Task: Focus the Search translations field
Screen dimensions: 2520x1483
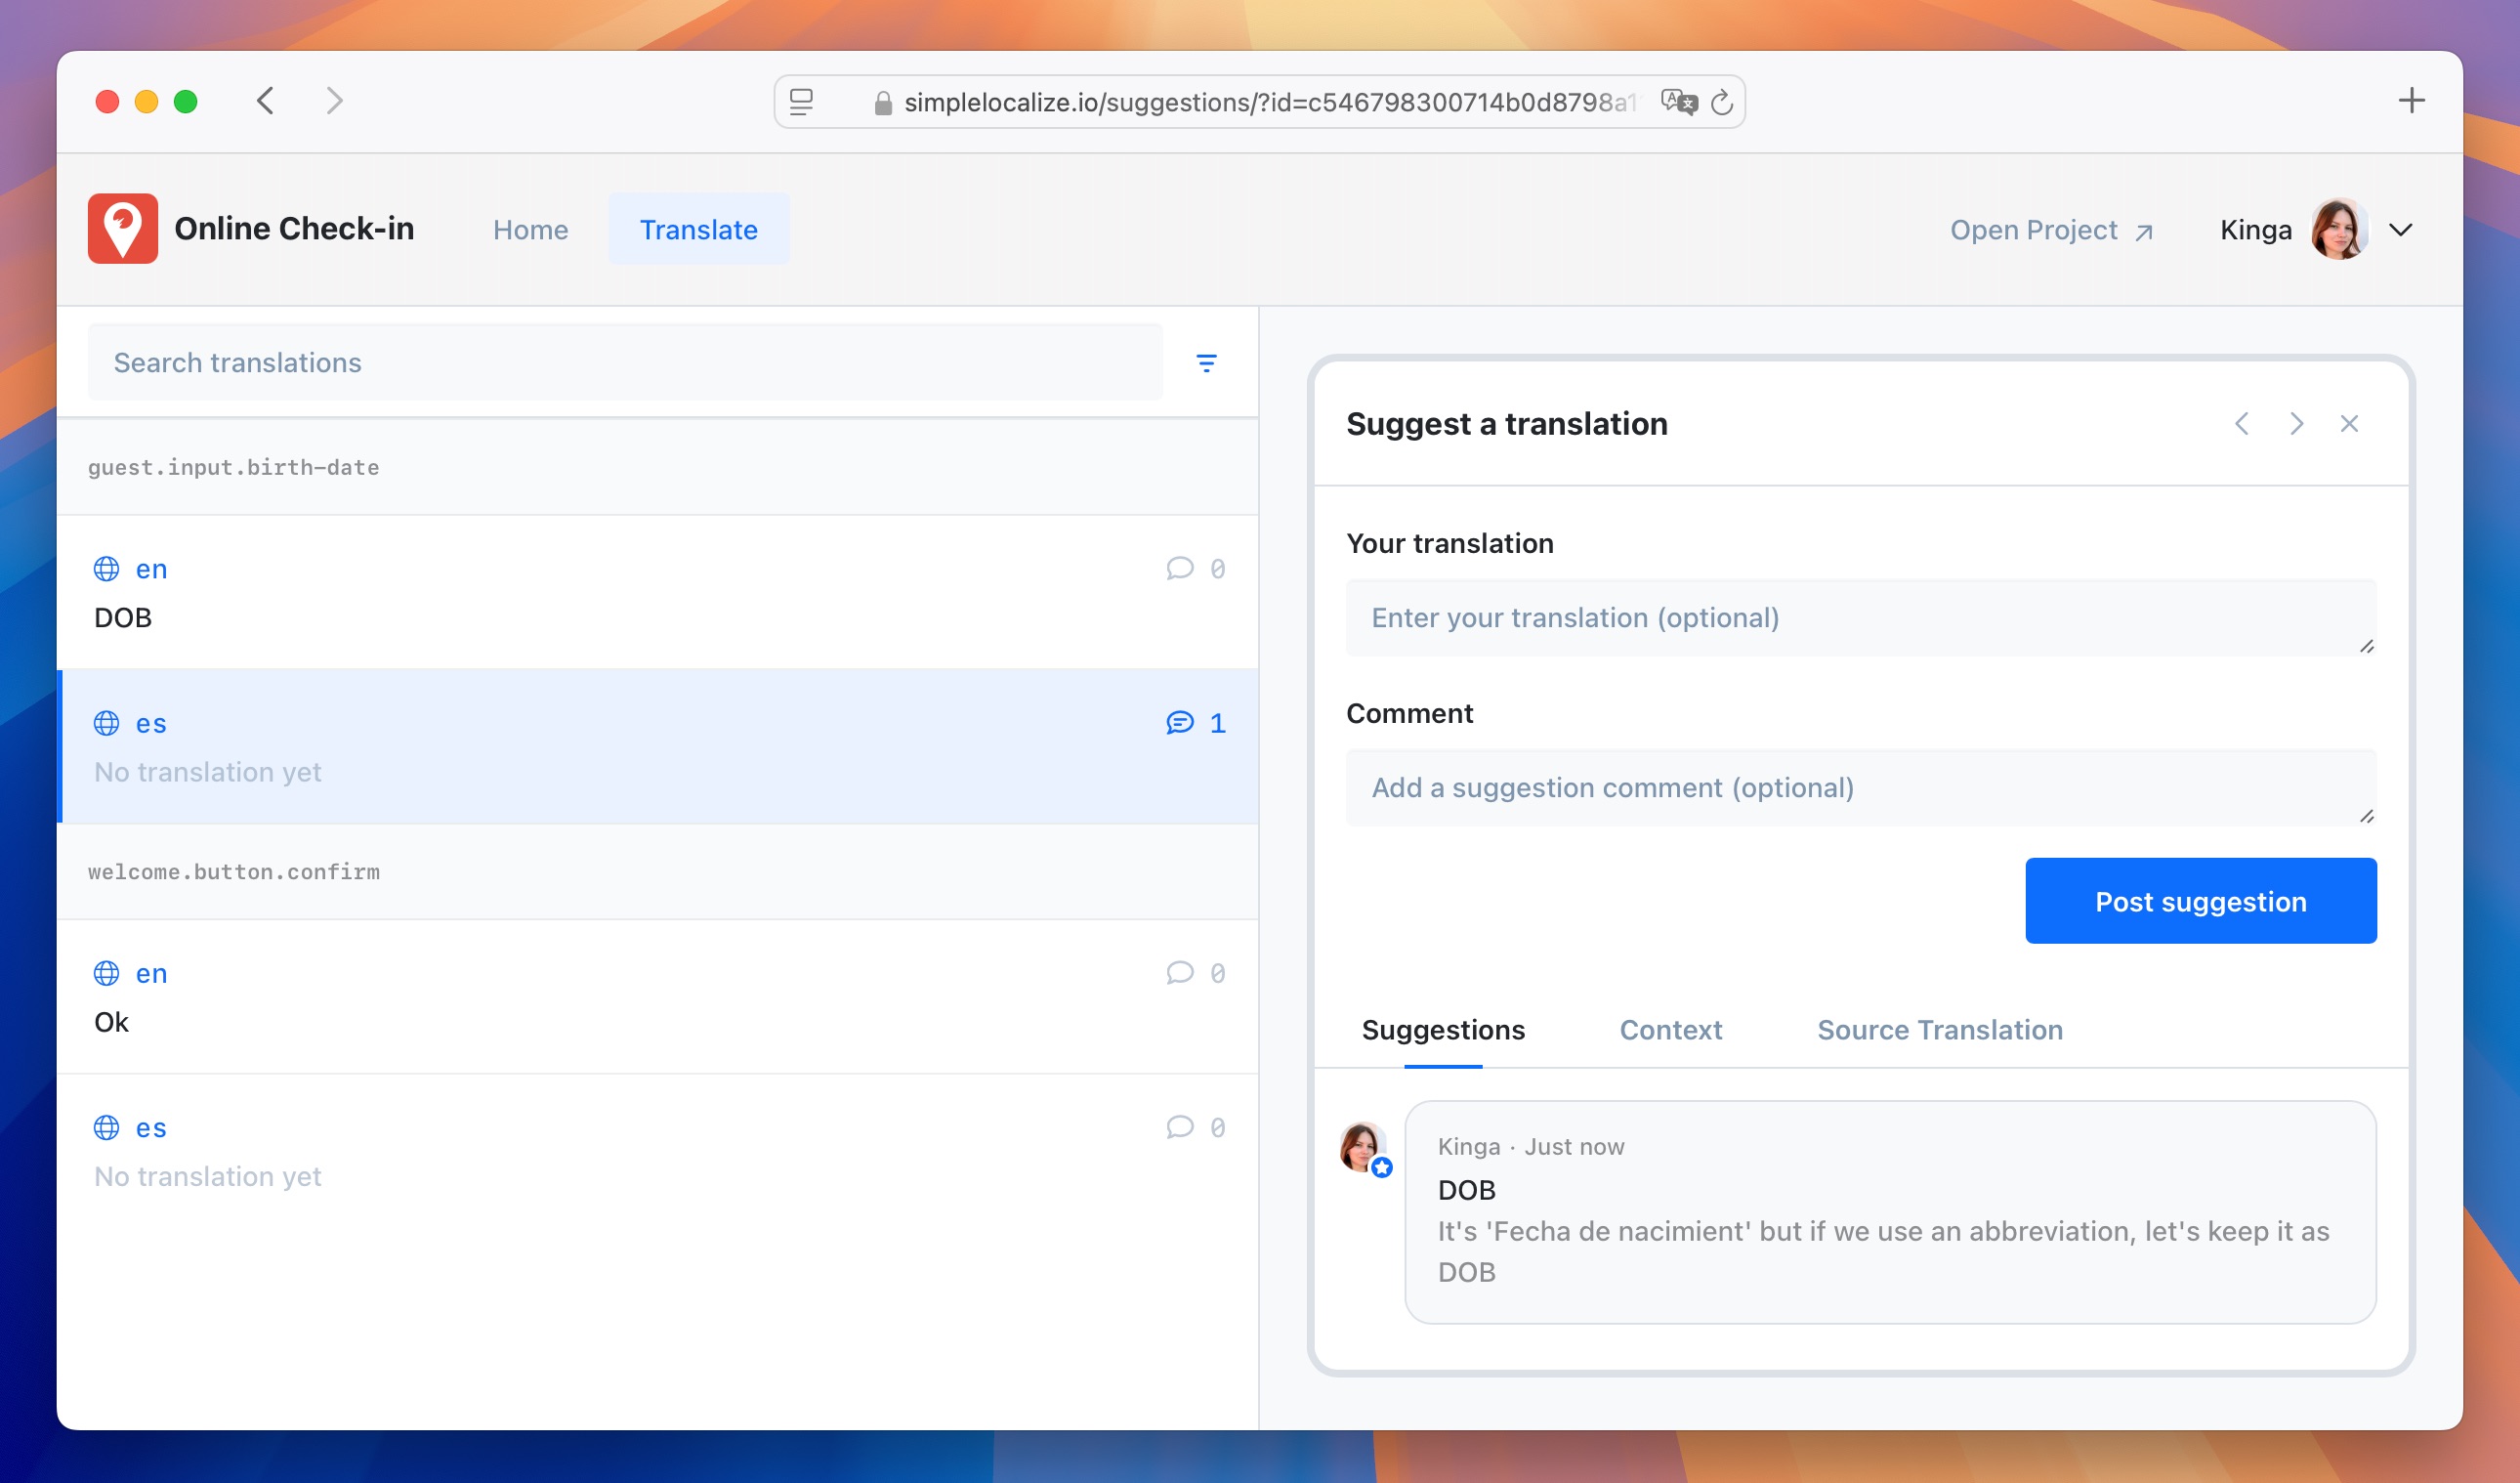Action: point(625,362)
